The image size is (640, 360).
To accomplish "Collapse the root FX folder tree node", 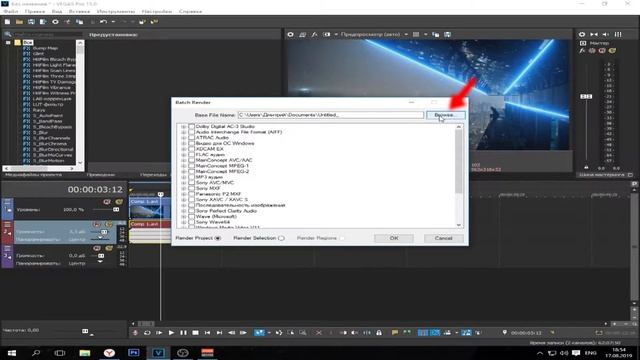I will click(x=8, y=42).
